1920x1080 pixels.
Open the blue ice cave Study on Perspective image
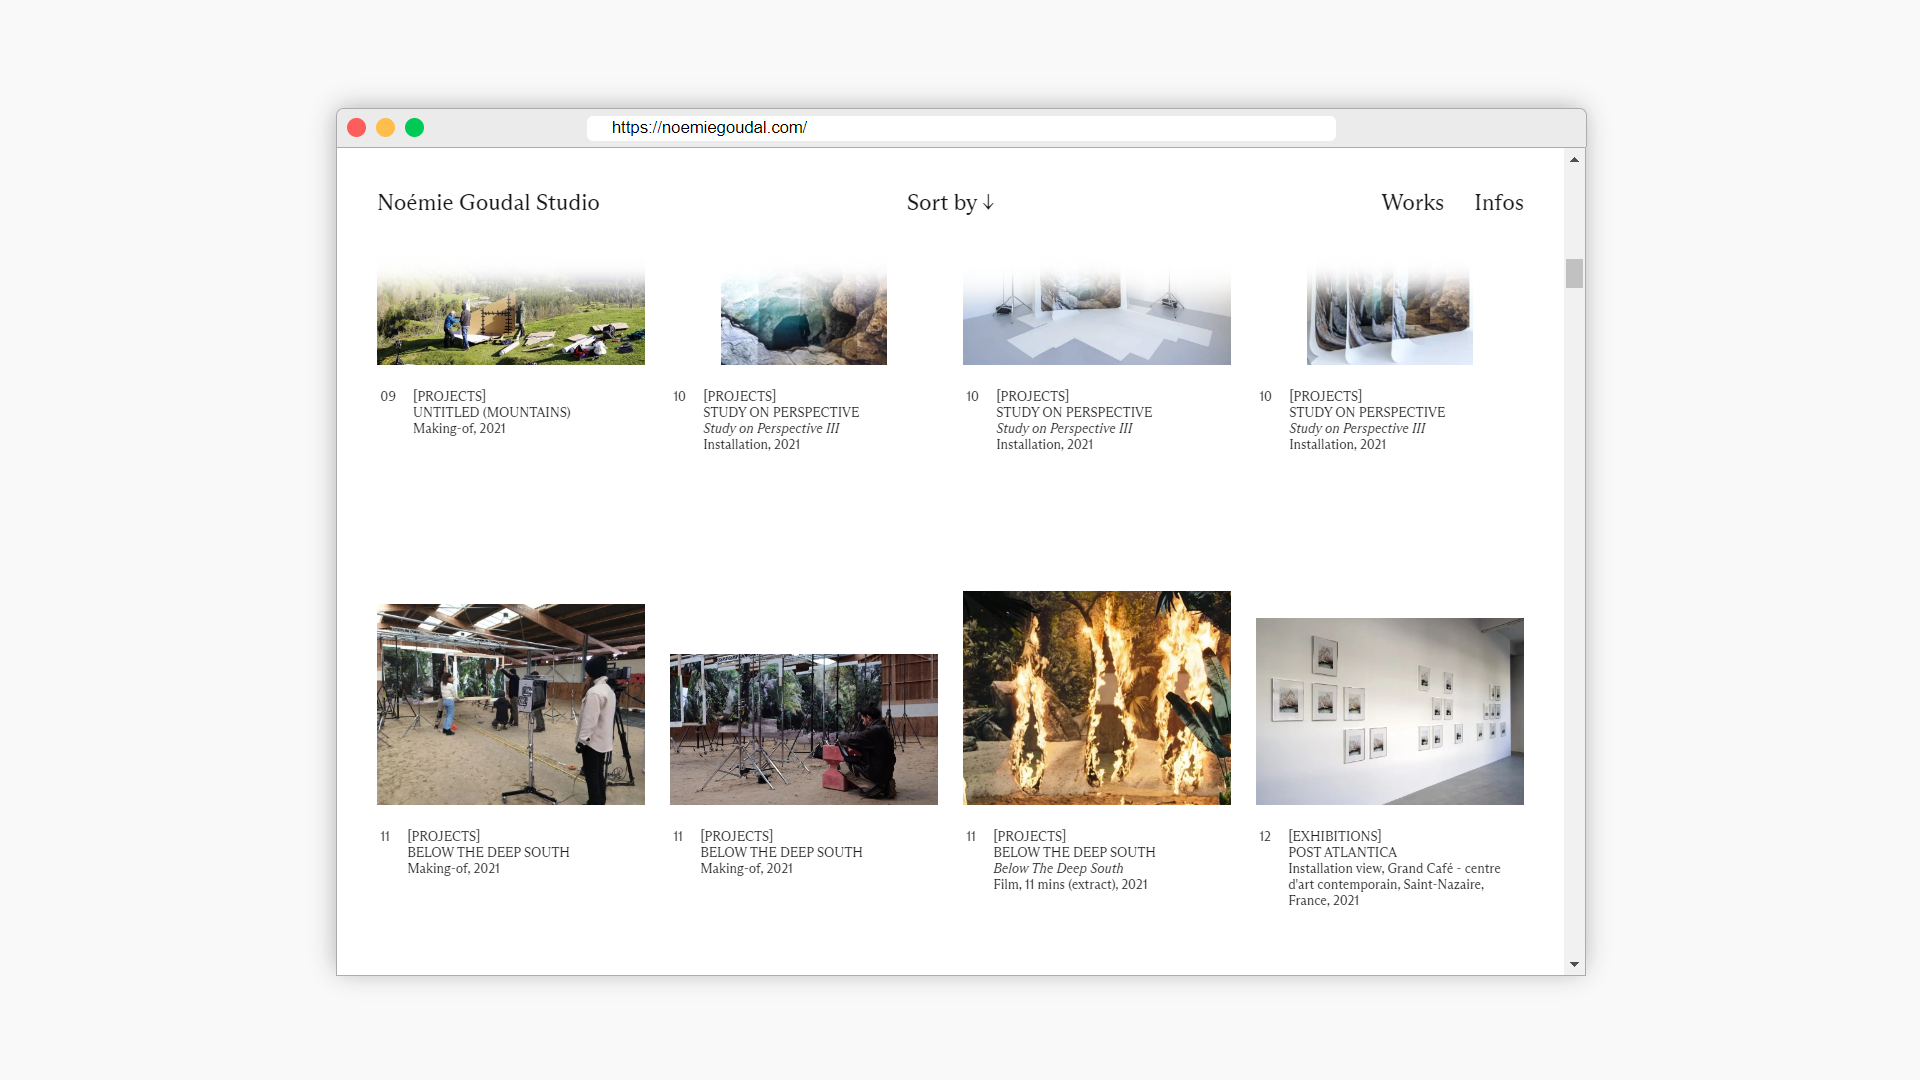(x=803, y=318)
